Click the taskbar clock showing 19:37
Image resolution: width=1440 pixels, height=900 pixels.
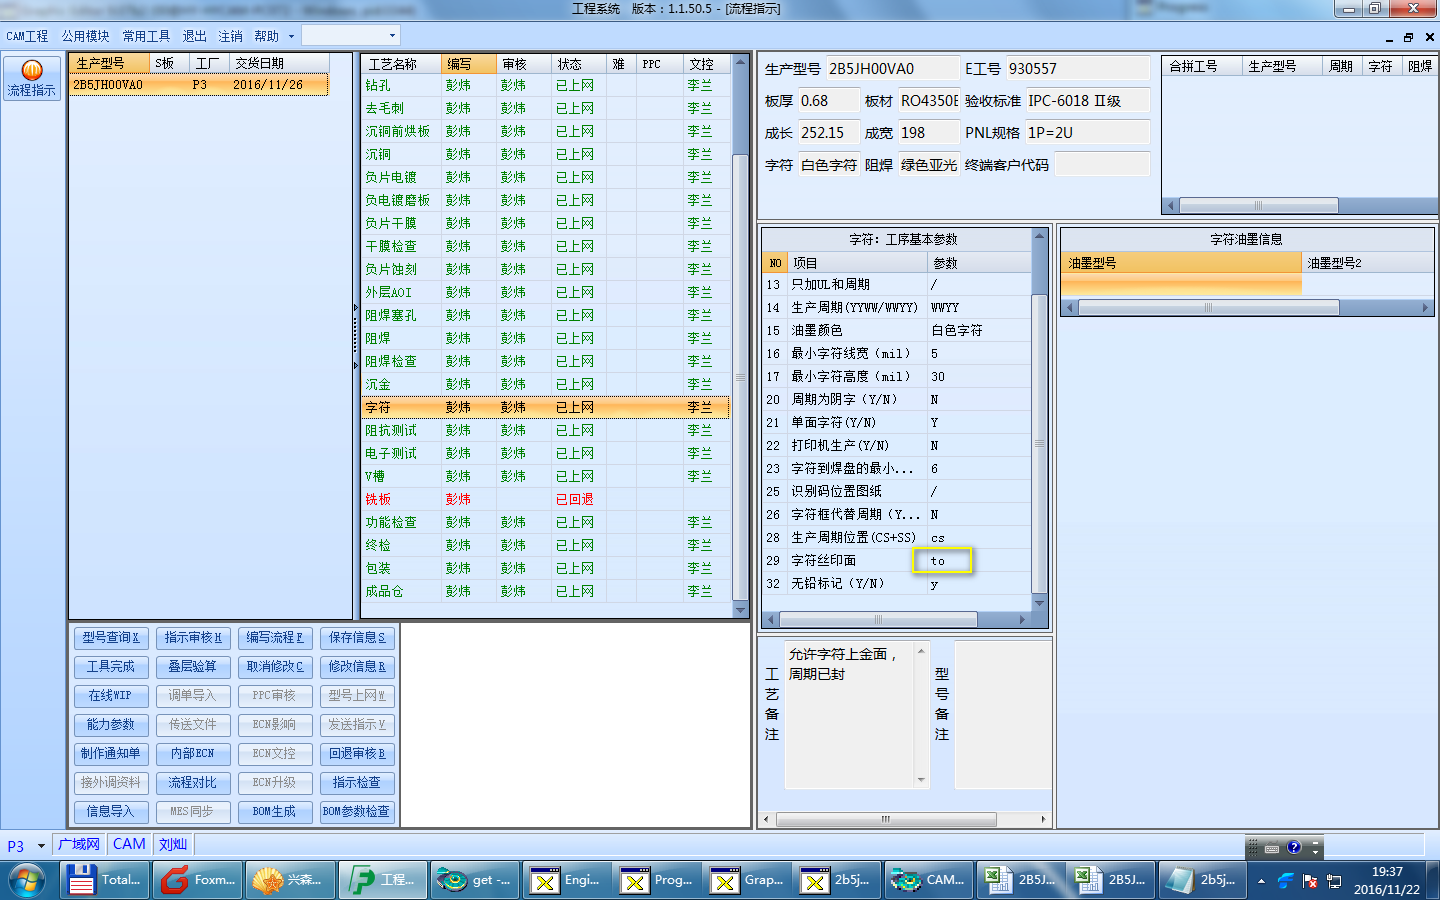pyautogui.click(x=1386, y=881)
